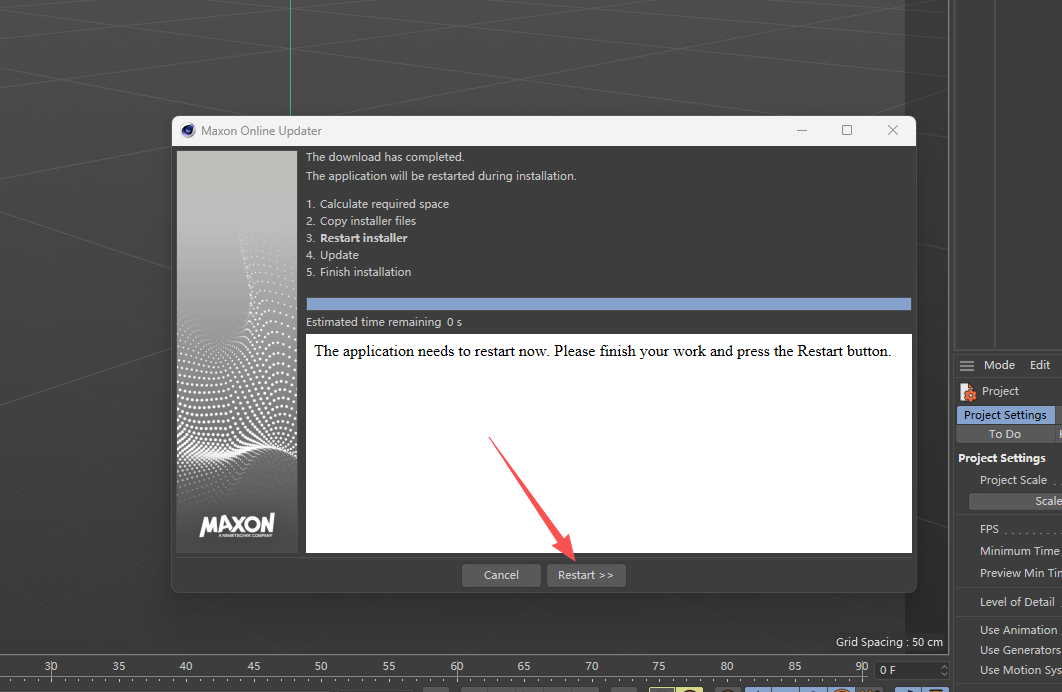Click the Maxon logo banner image
Viewport: 1062px width, 692px height.
(237, 352)
